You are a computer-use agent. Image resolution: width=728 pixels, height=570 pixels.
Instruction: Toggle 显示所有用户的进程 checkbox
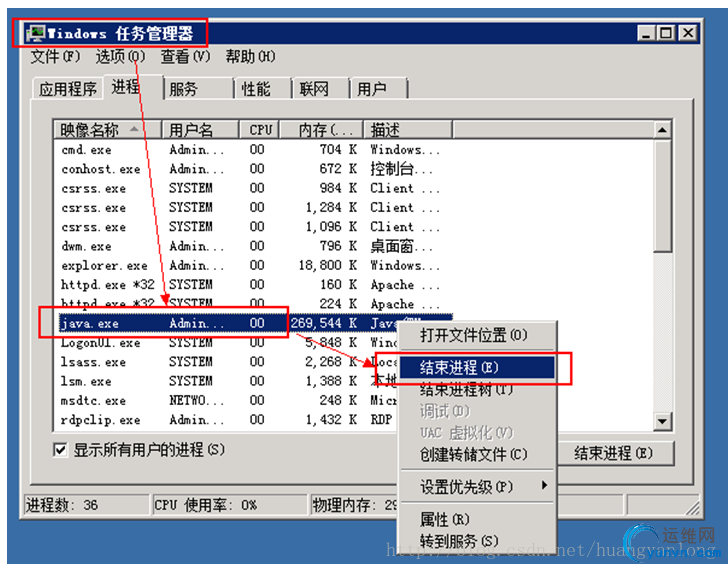[60, 449]
